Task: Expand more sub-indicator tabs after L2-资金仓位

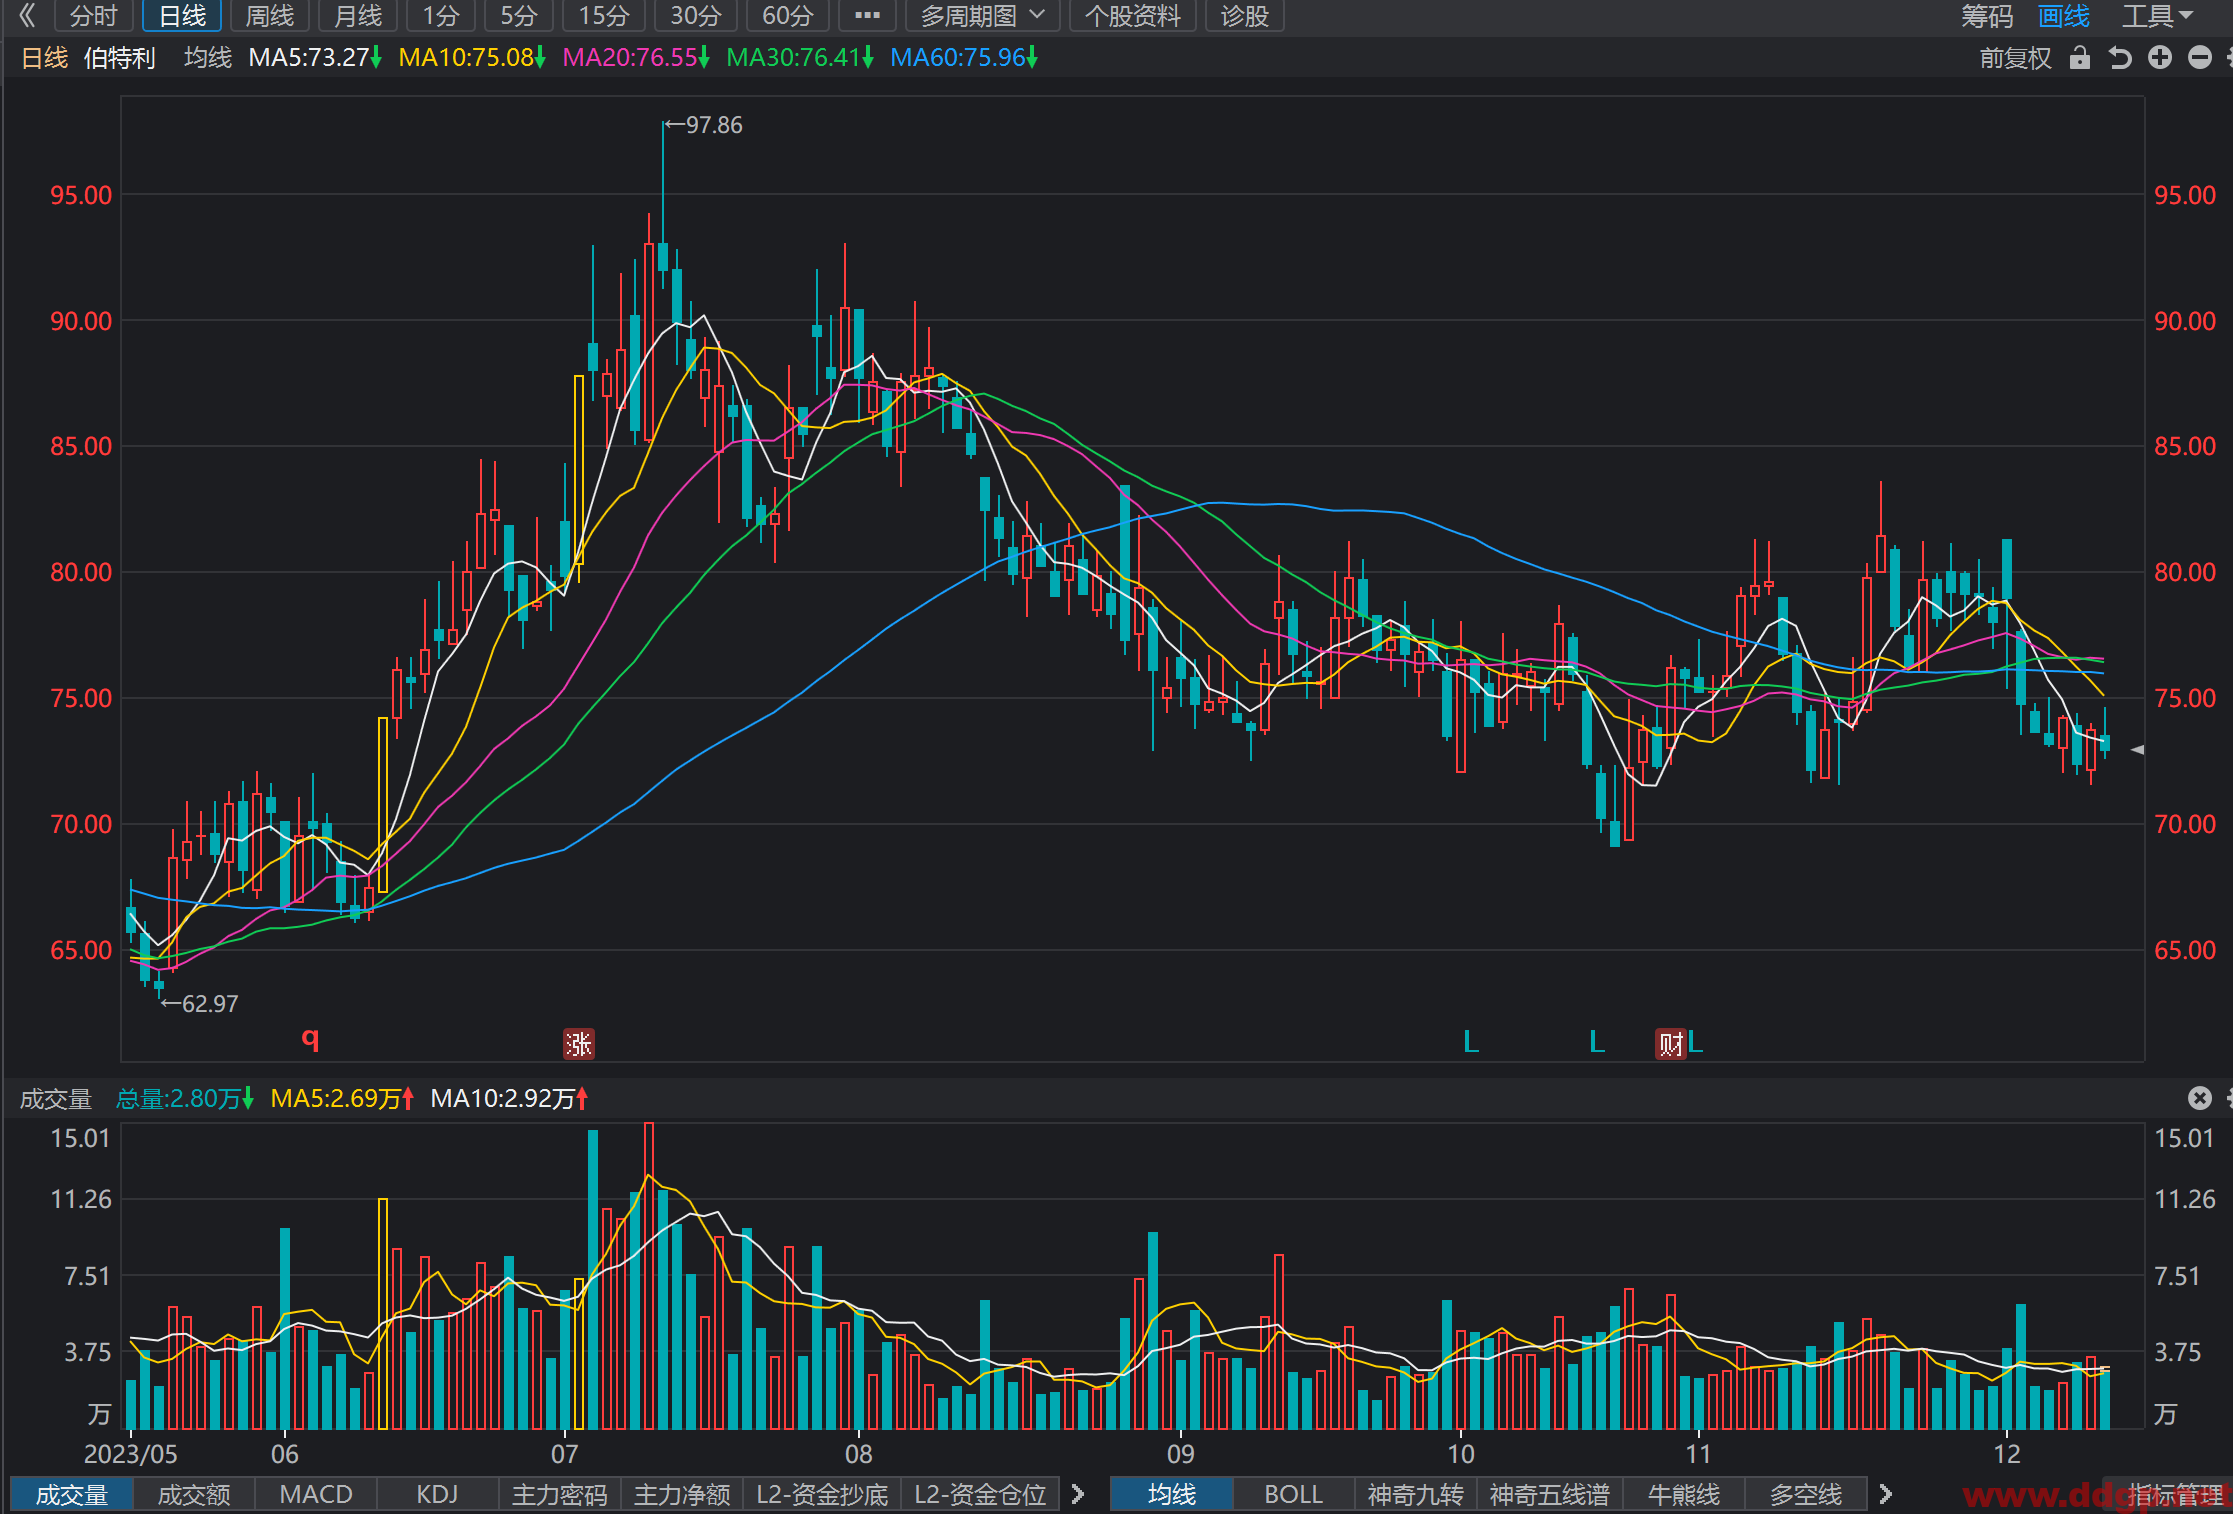Action: coord(1078,1494)
